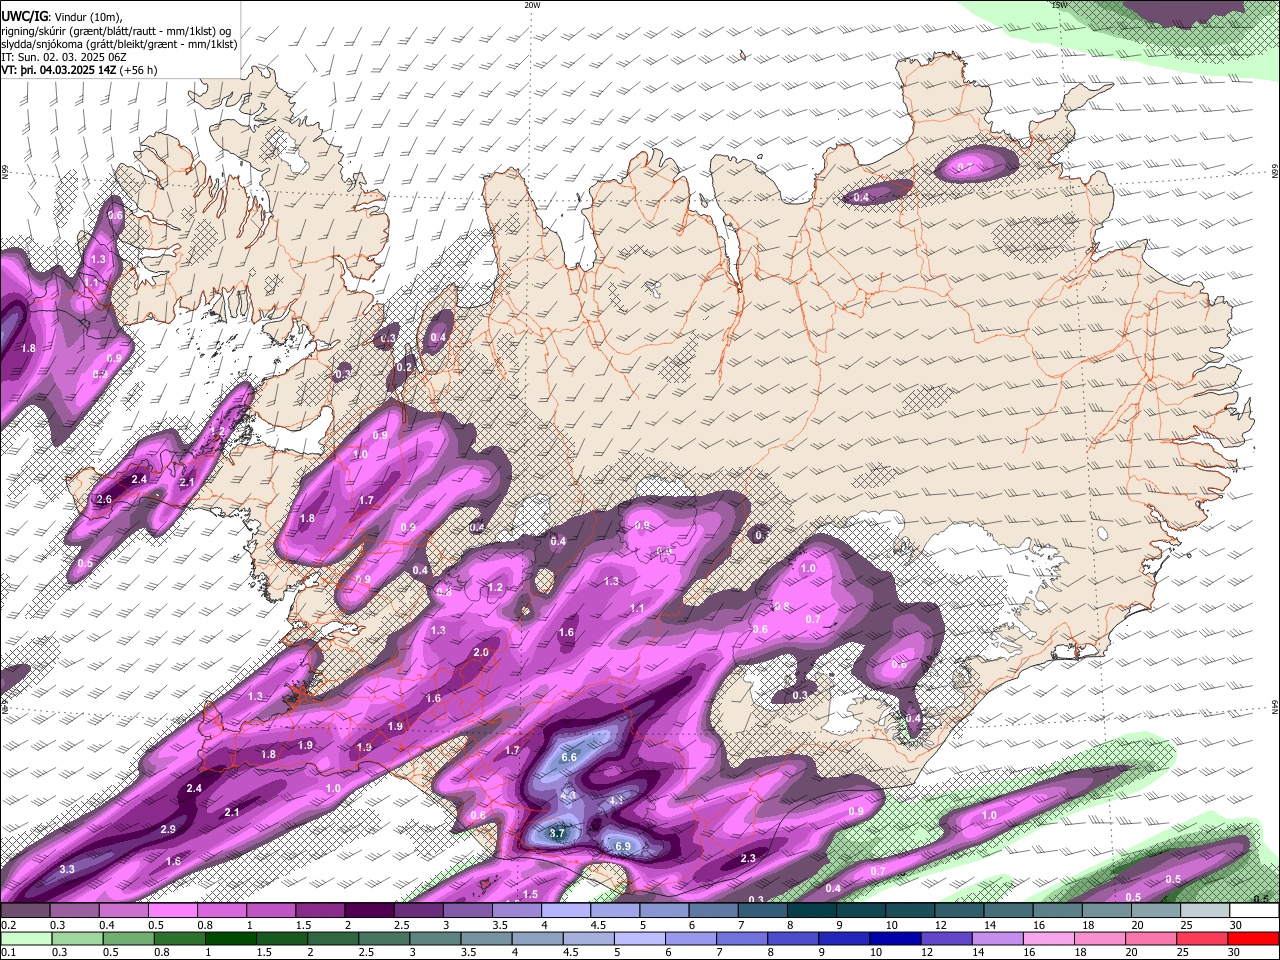Click the darkest purple swatch starting at 2 in top legend
Screen dimensions: 1280x960
[369, 911]
